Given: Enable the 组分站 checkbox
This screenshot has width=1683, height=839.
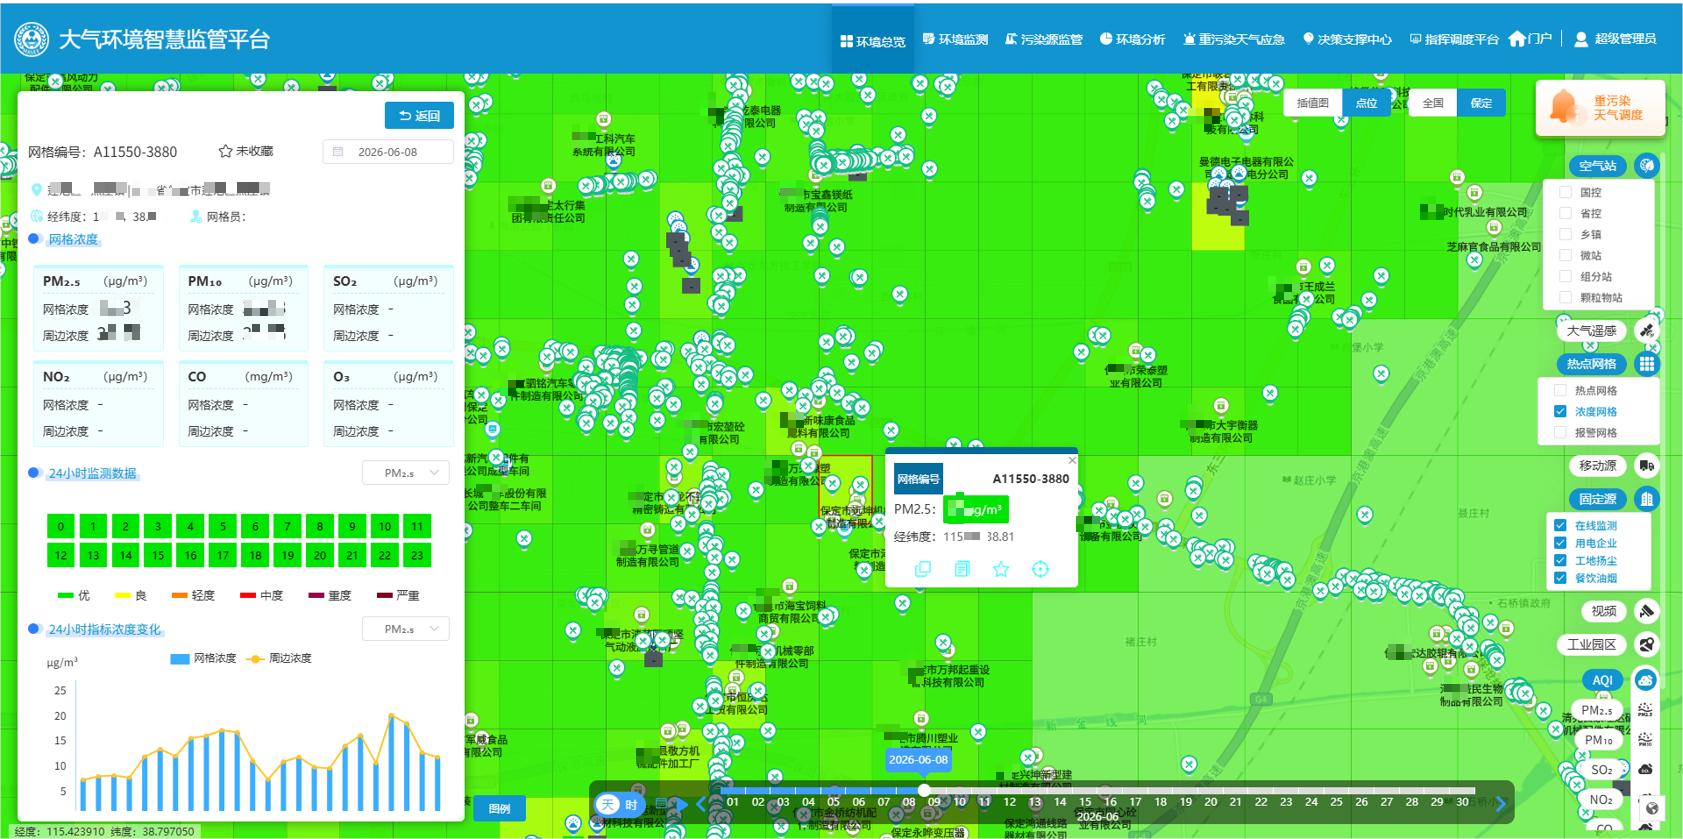Looking at the screenshot, I should [1566, 276].
